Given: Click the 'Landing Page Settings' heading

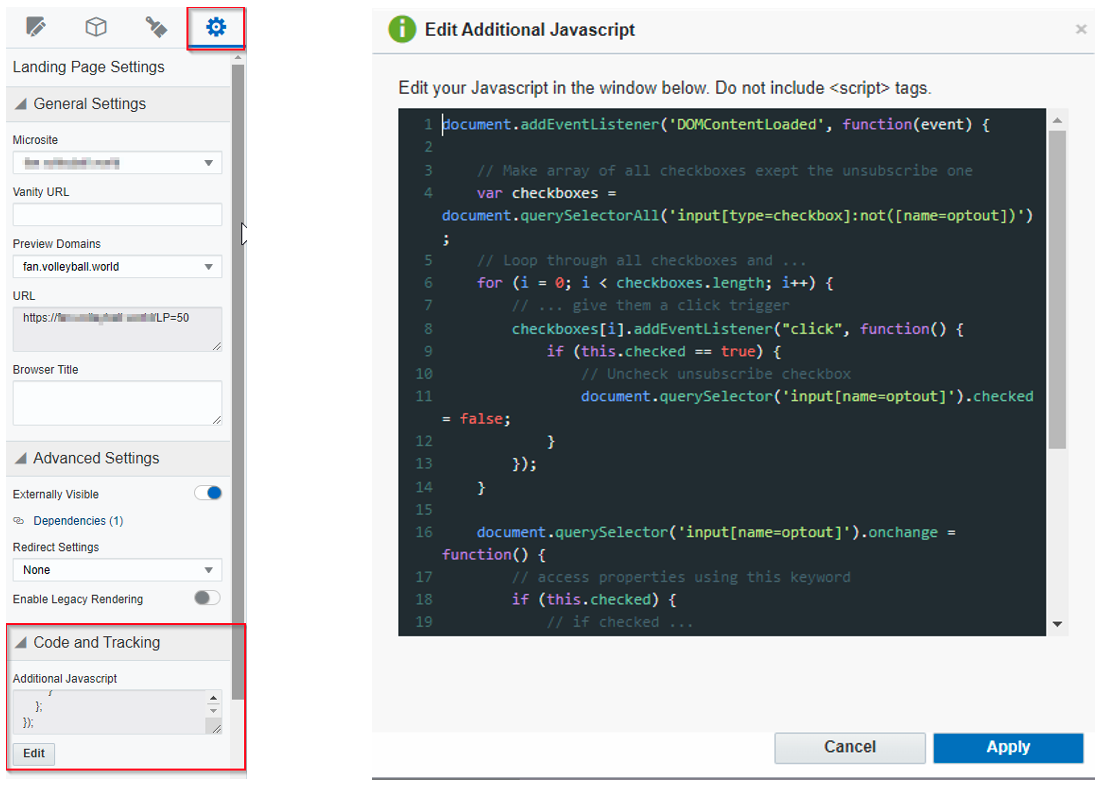Looking at the screenshot, I should [x=89, y=67].
